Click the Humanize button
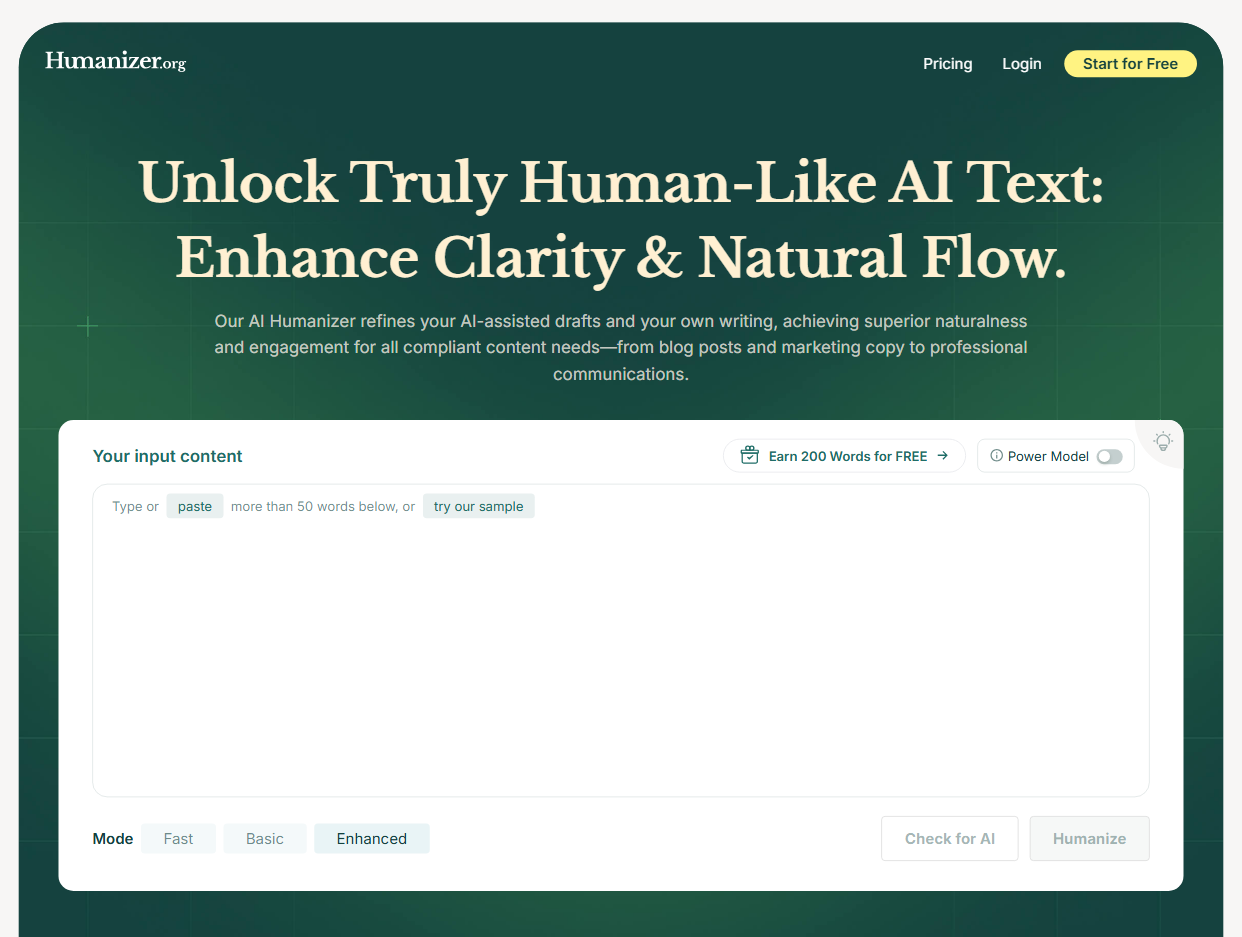Viewport: 1242px width, 937px height. pyautogui.click(x=1089, y=838)
